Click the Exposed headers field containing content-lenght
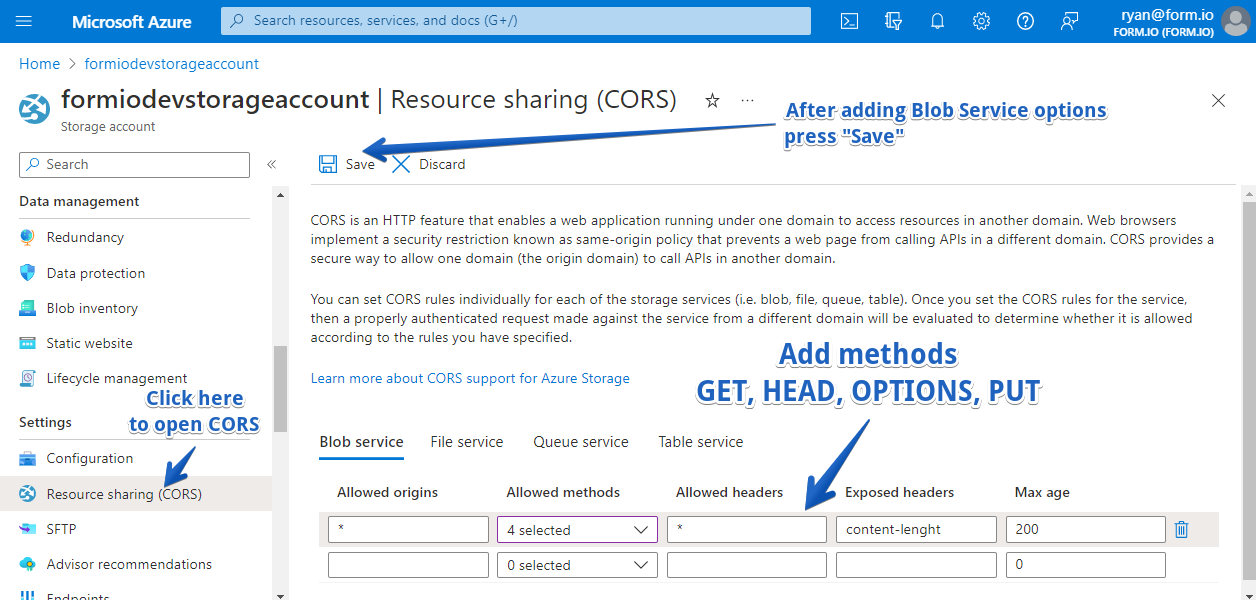The width and height of the screenshot is (1256, 600). pos(916,530)
